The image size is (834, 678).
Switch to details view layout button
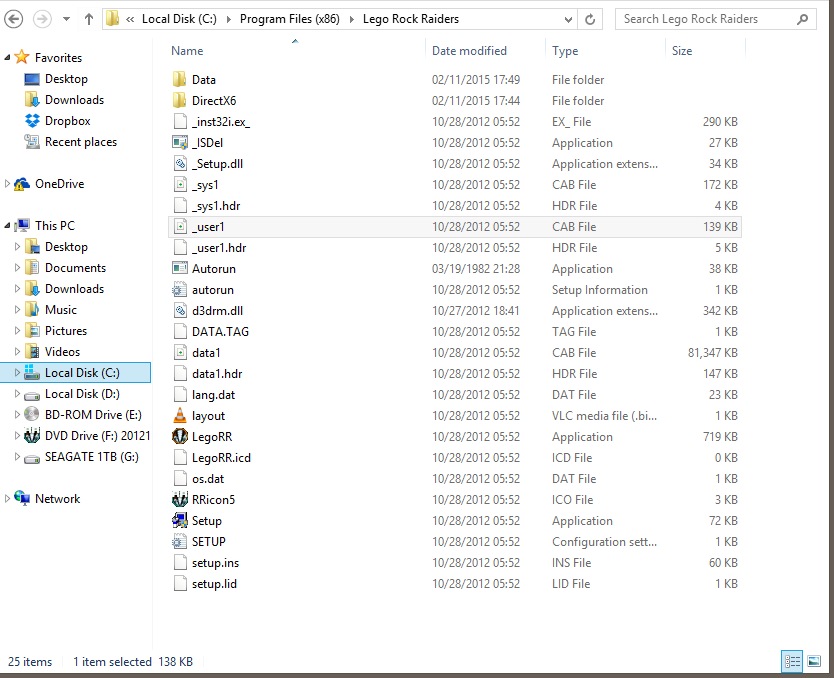pos(793,662)
